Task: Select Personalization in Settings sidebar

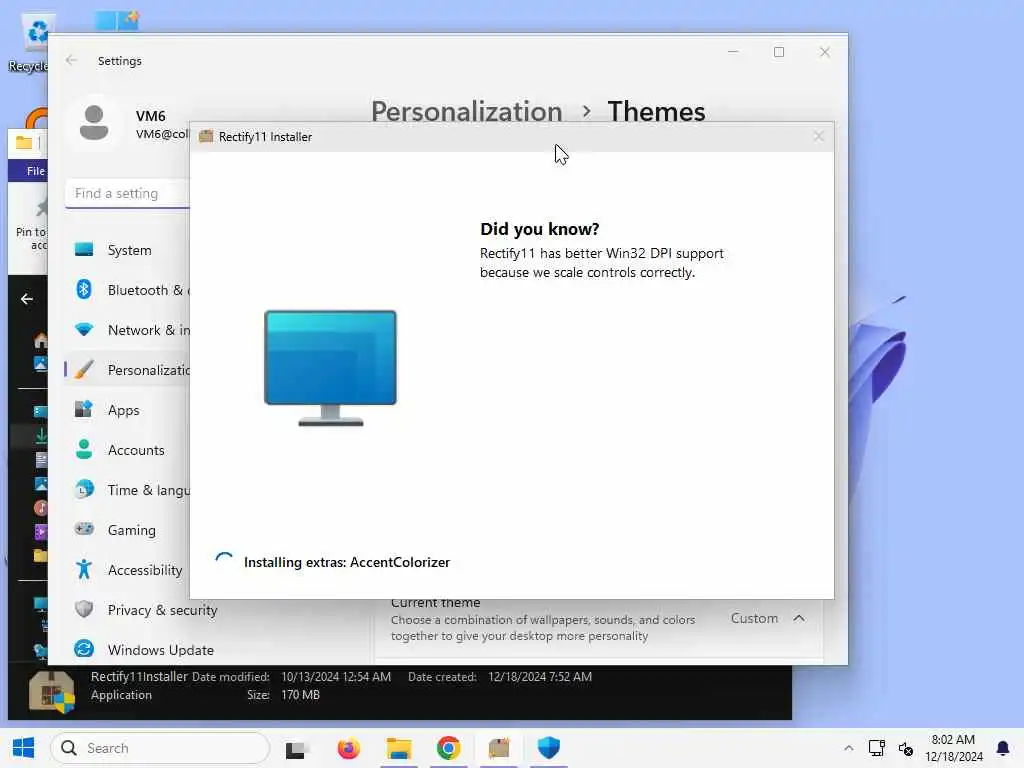Action: tap(127, 370)
